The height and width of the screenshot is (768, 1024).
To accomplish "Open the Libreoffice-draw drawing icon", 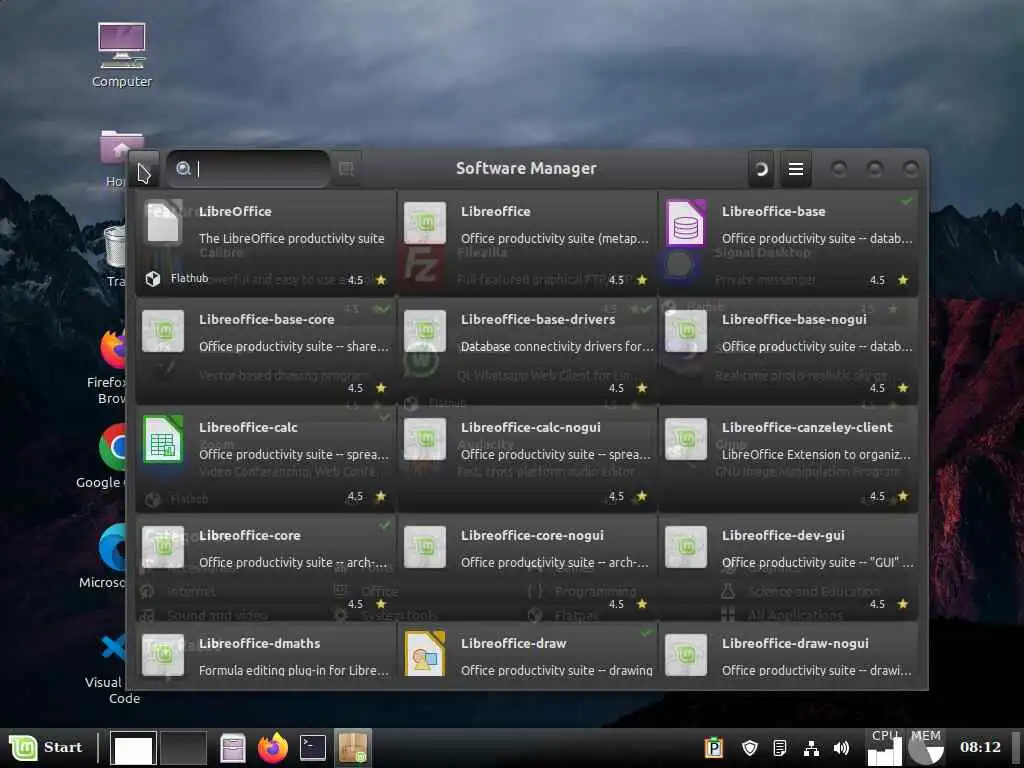I will click(x=424, y=654).
